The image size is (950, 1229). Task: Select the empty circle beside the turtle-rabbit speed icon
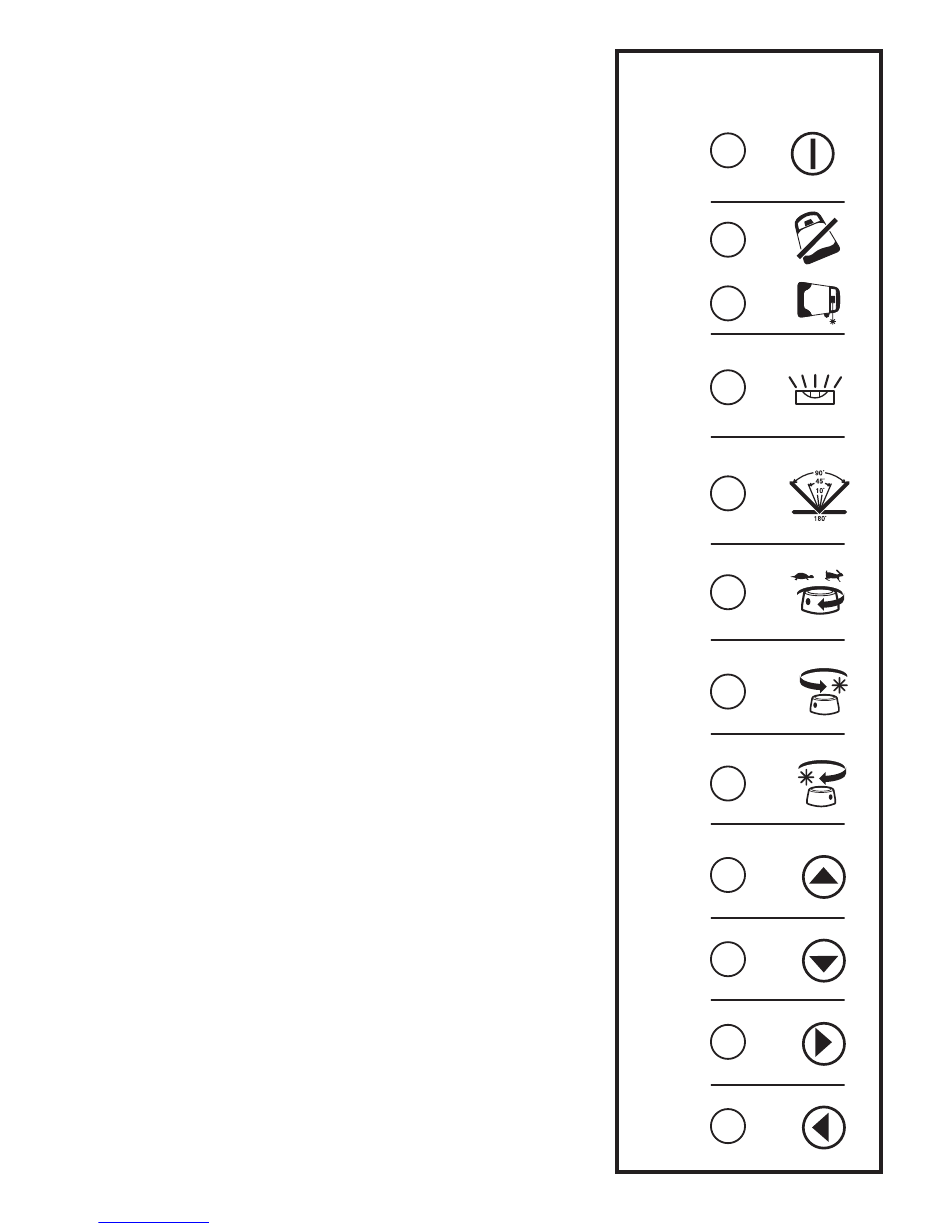[728, 591]
